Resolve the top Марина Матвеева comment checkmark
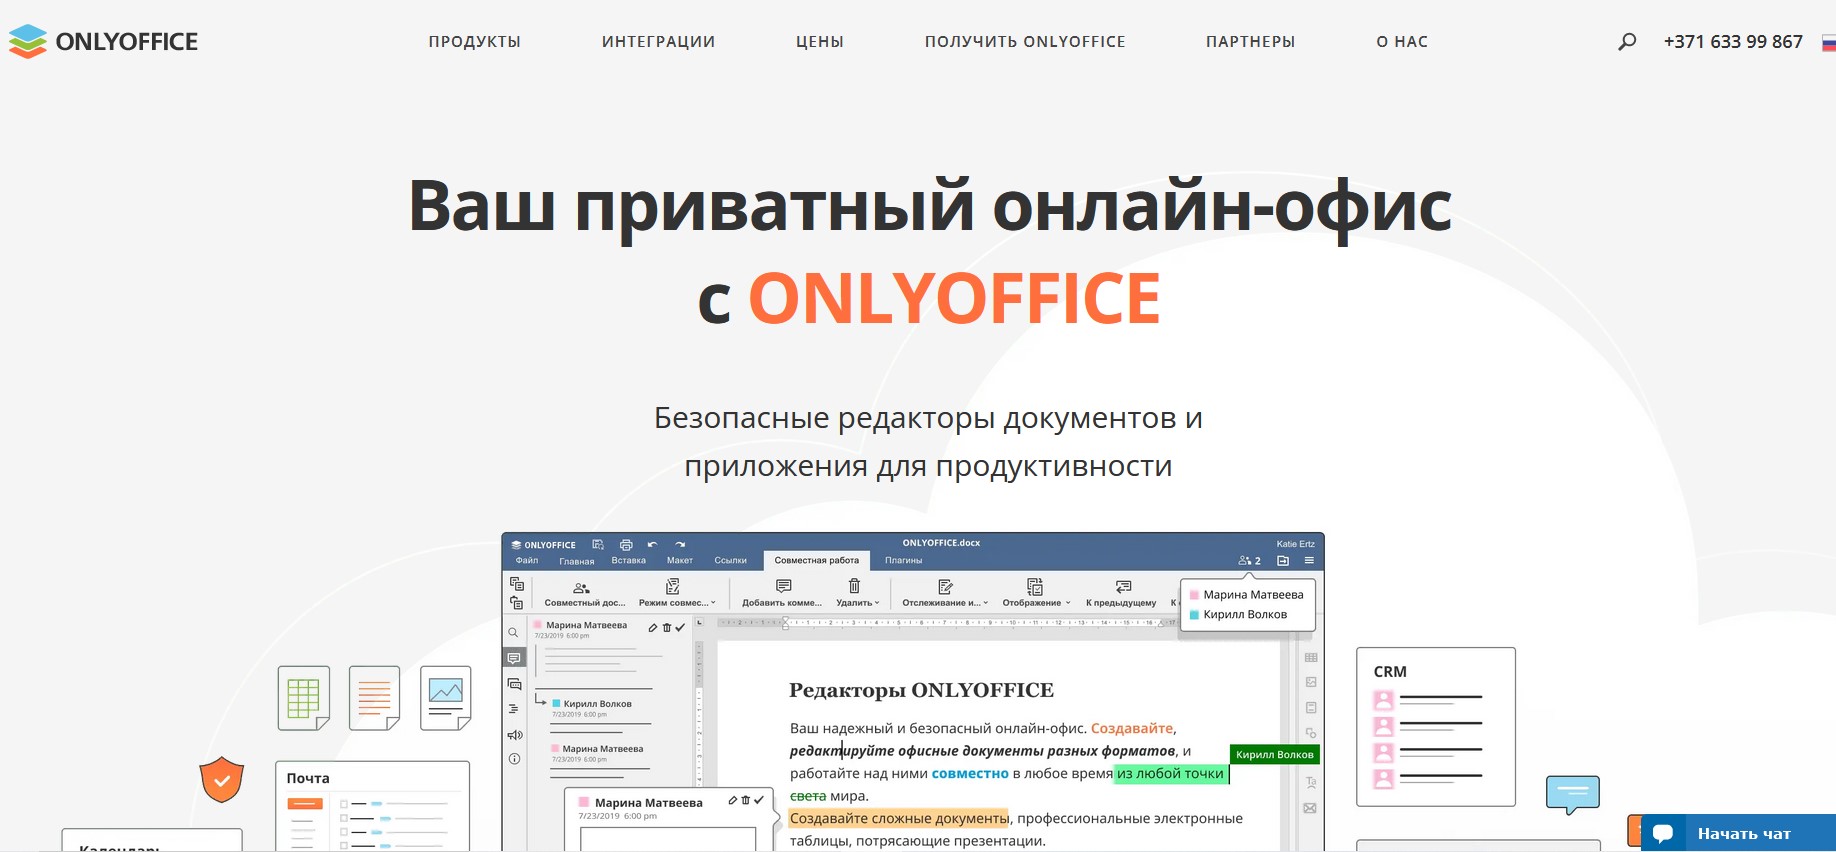The height and width of the screenshot is (852, 1836). (680, 627)
